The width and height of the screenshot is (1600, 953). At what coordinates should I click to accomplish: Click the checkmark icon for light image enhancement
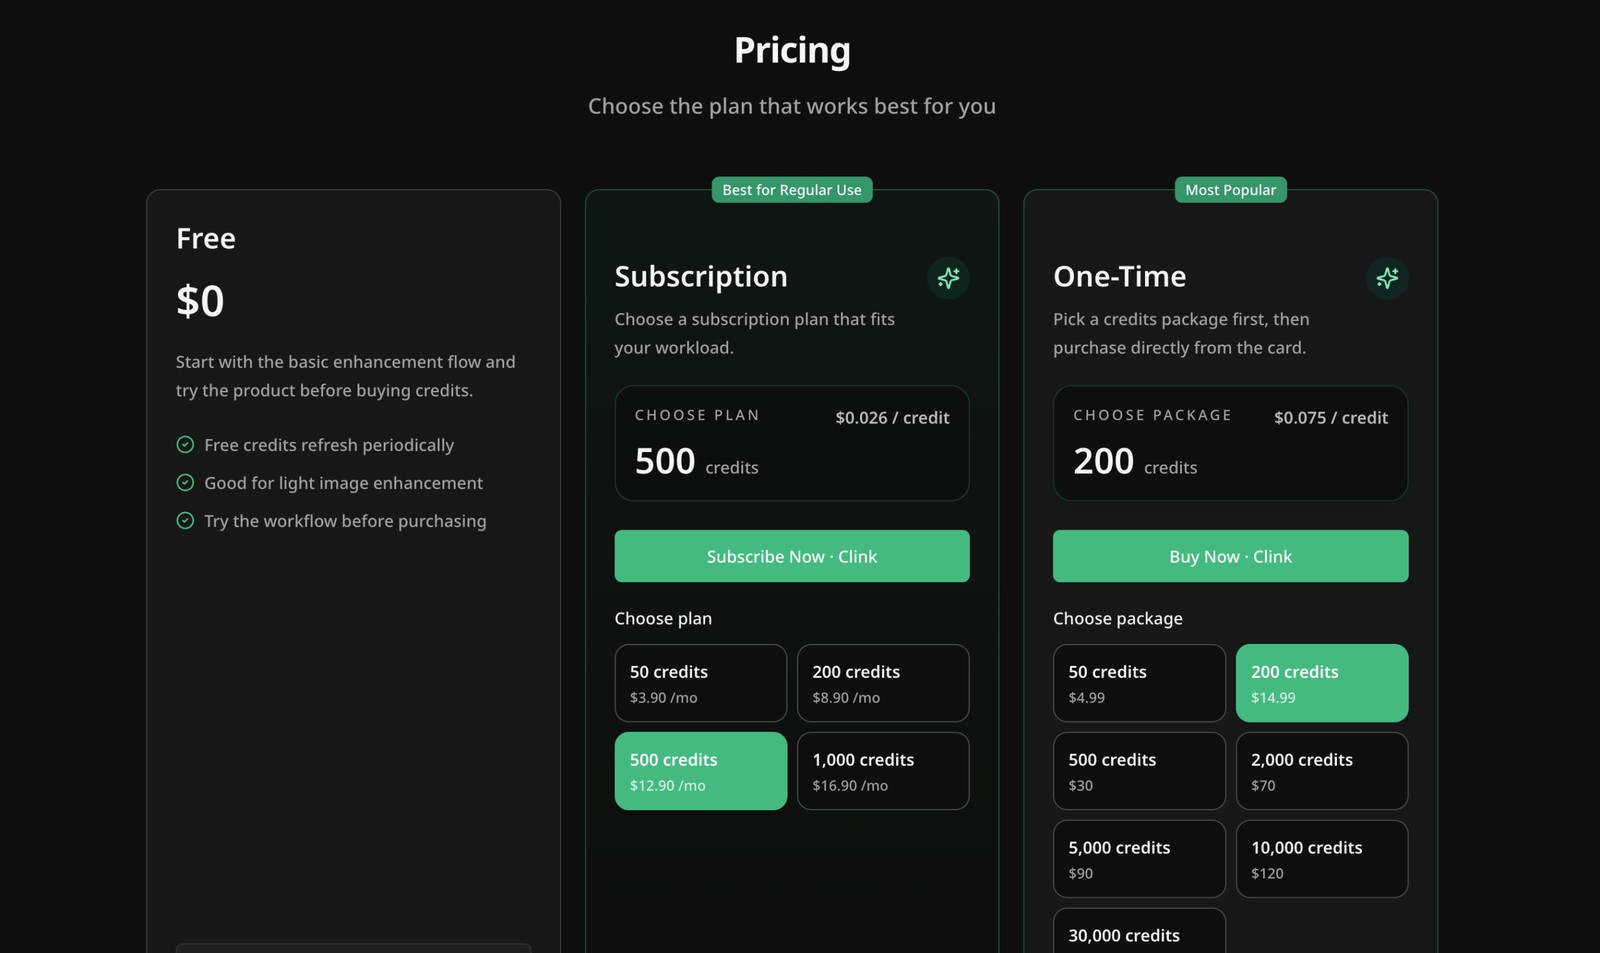[185, 483]
